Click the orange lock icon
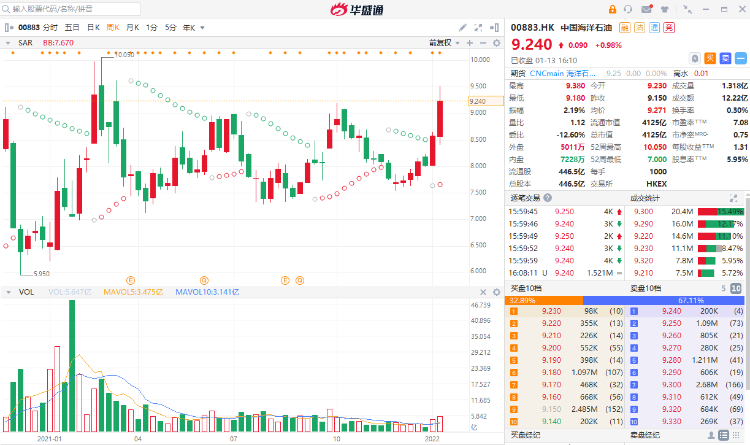Image resolution: width=750 pixels, height=445 pixels. coord(612,9)
